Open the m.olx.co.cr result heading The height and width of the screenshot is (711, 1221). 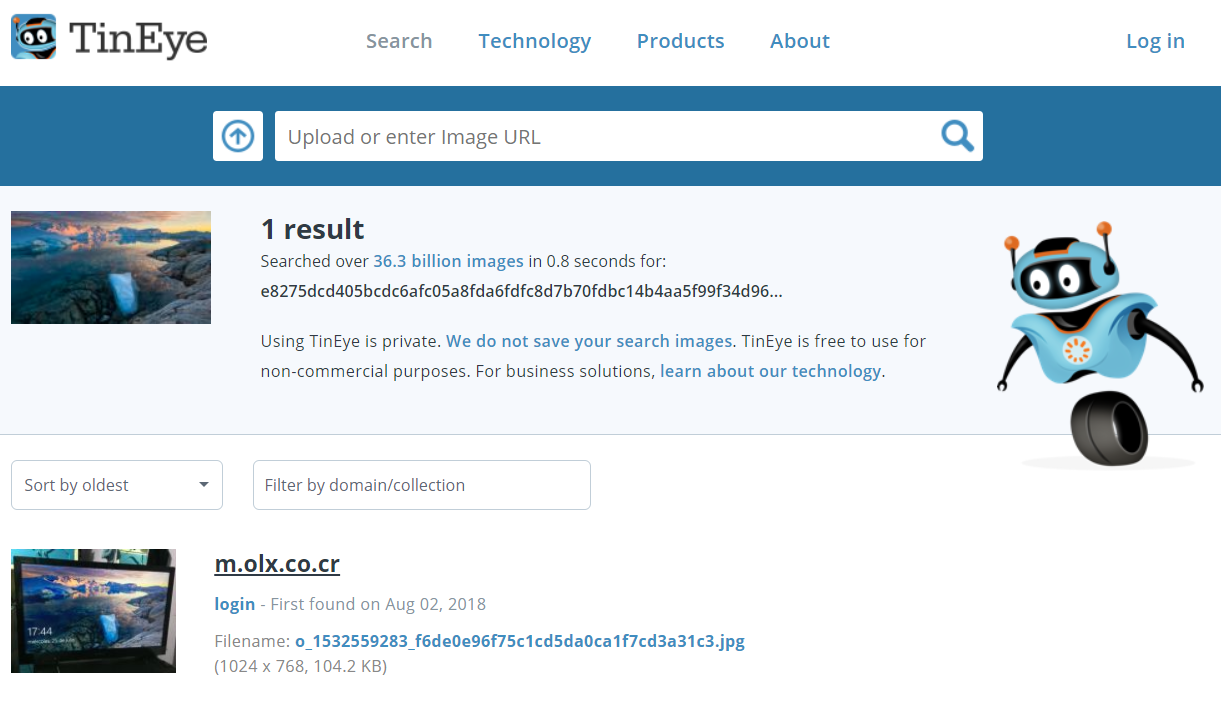point(277,564)
